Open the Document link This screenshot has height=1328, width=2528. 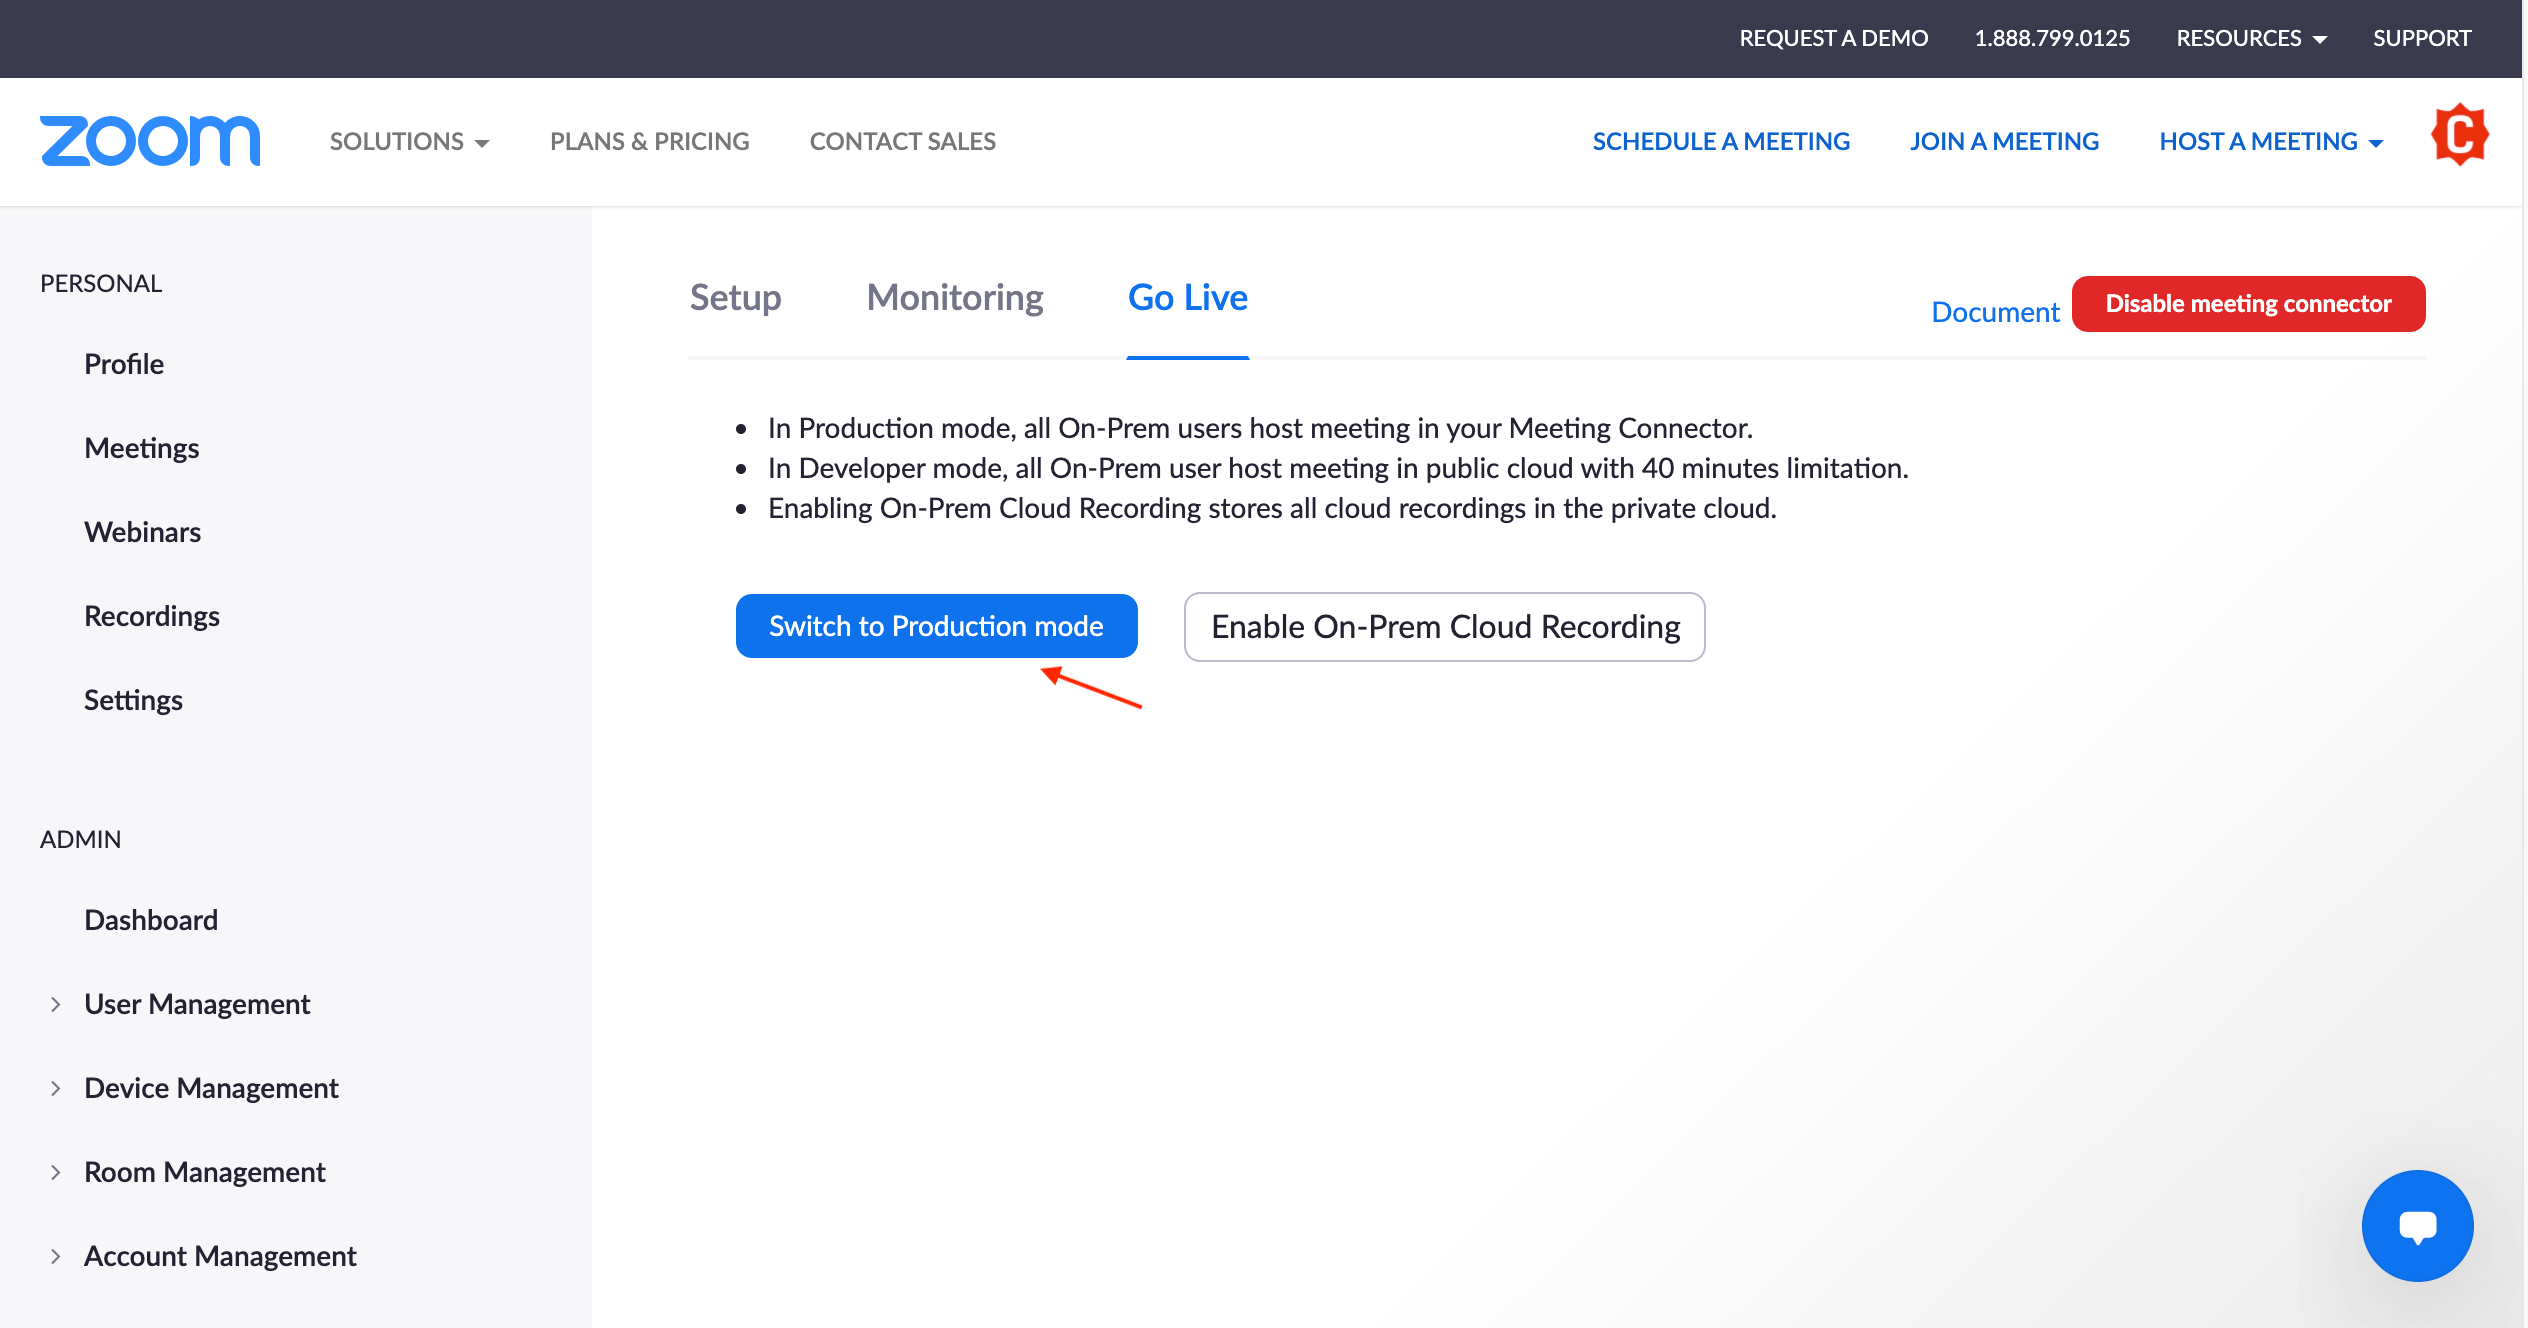(x=1995, y=312)
